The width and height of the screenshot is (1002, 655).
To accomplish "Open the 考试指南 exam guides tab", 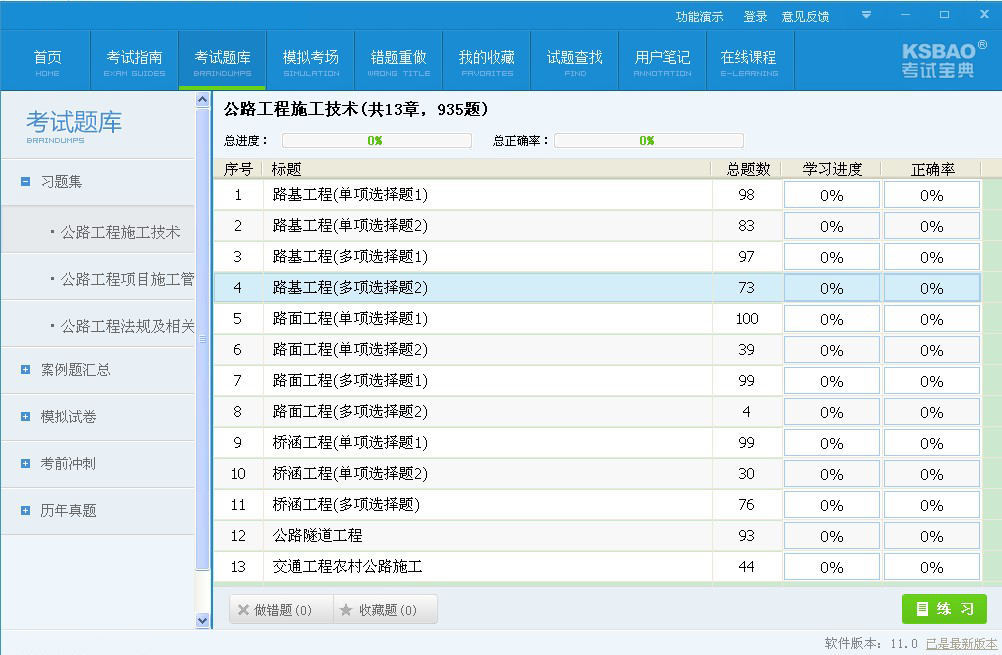I will point(135,60).
